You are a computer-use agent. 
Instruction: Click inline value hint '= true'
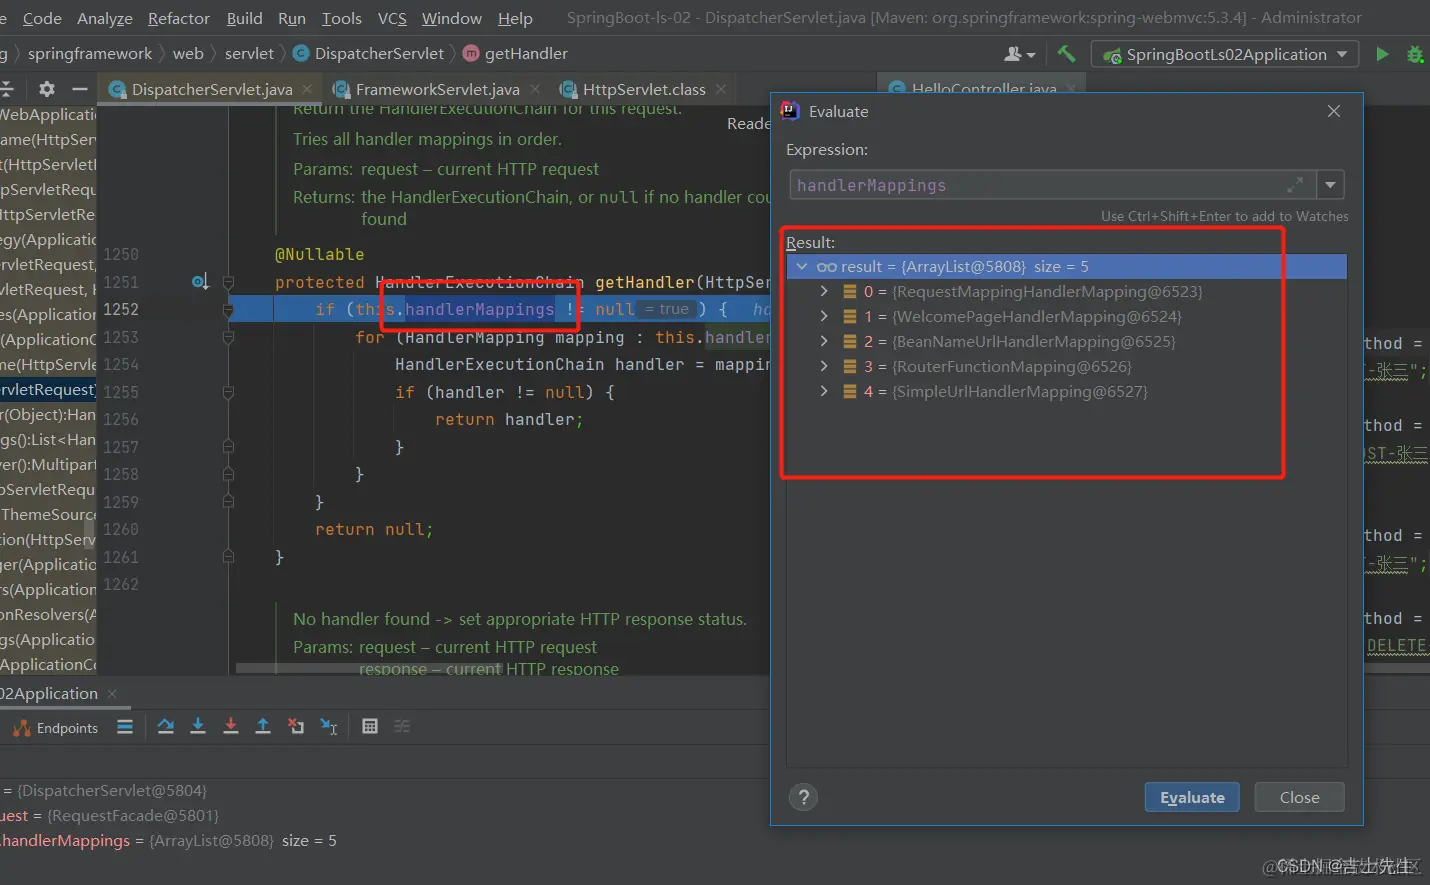(x=667, y=310)
